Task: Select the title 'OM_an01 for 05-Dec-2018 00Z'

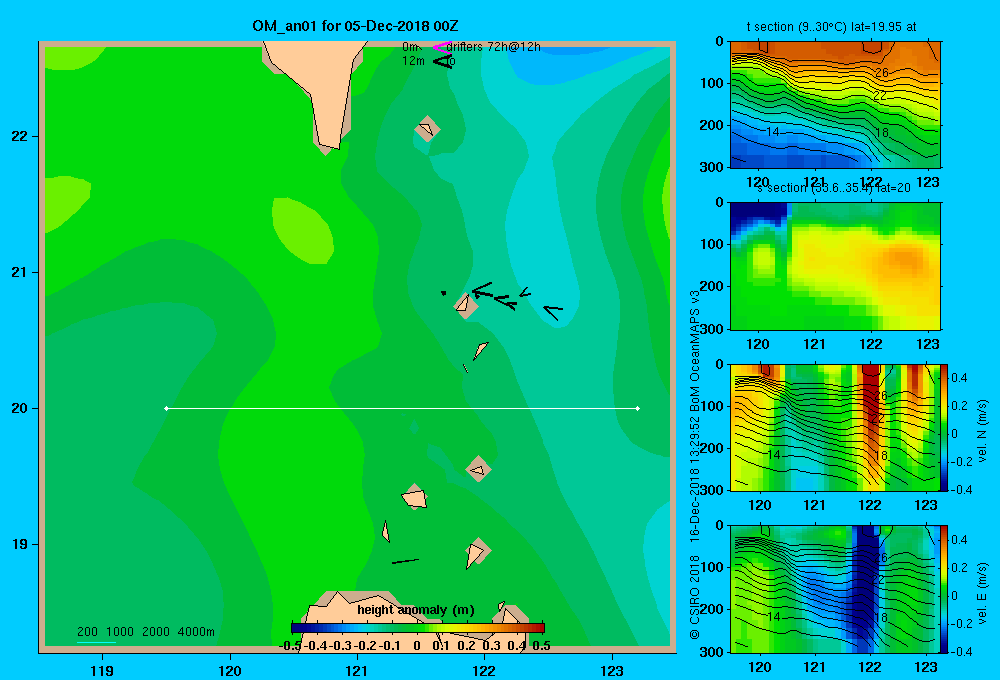Action: pyautogui.click(x=355, y=26)
